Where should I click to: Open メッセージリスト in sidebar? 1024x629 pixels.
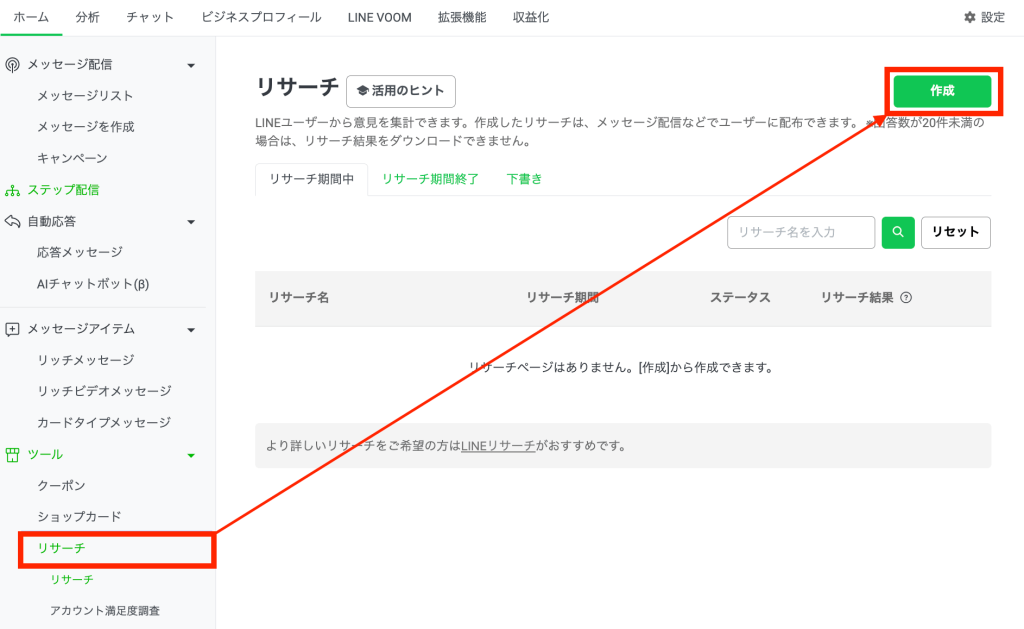(x=85, y=96)
